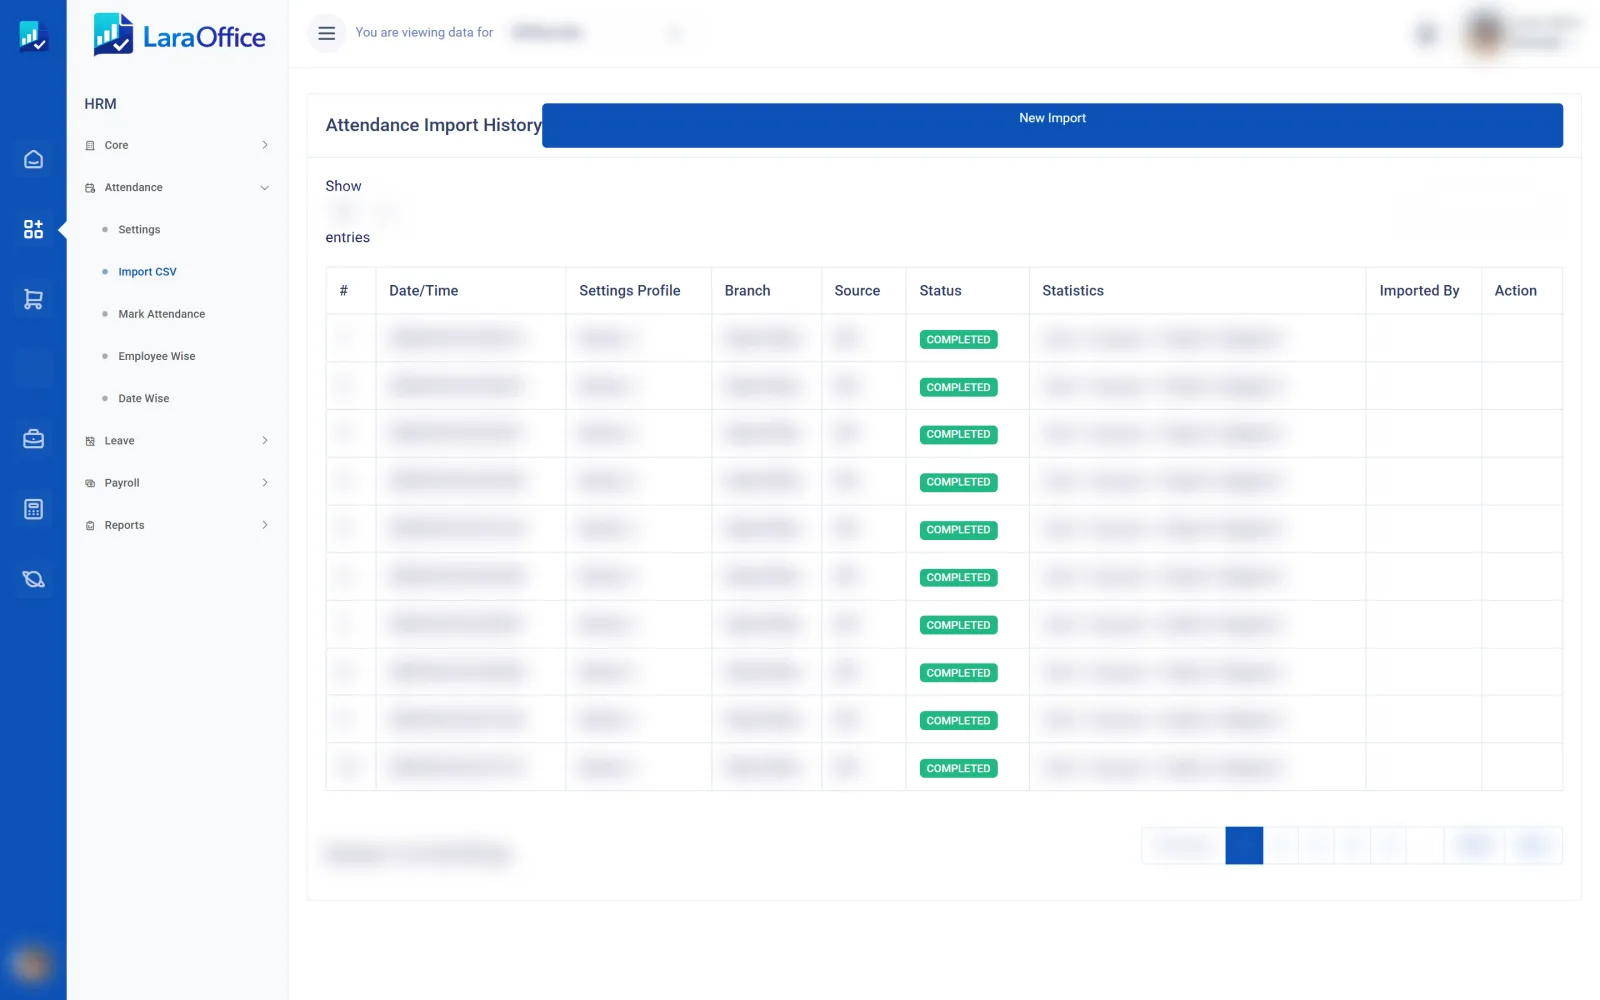Open the Mark Attendance menu item
The width and height of the screenshot is (1600, 1000).
tap(161, 314)
